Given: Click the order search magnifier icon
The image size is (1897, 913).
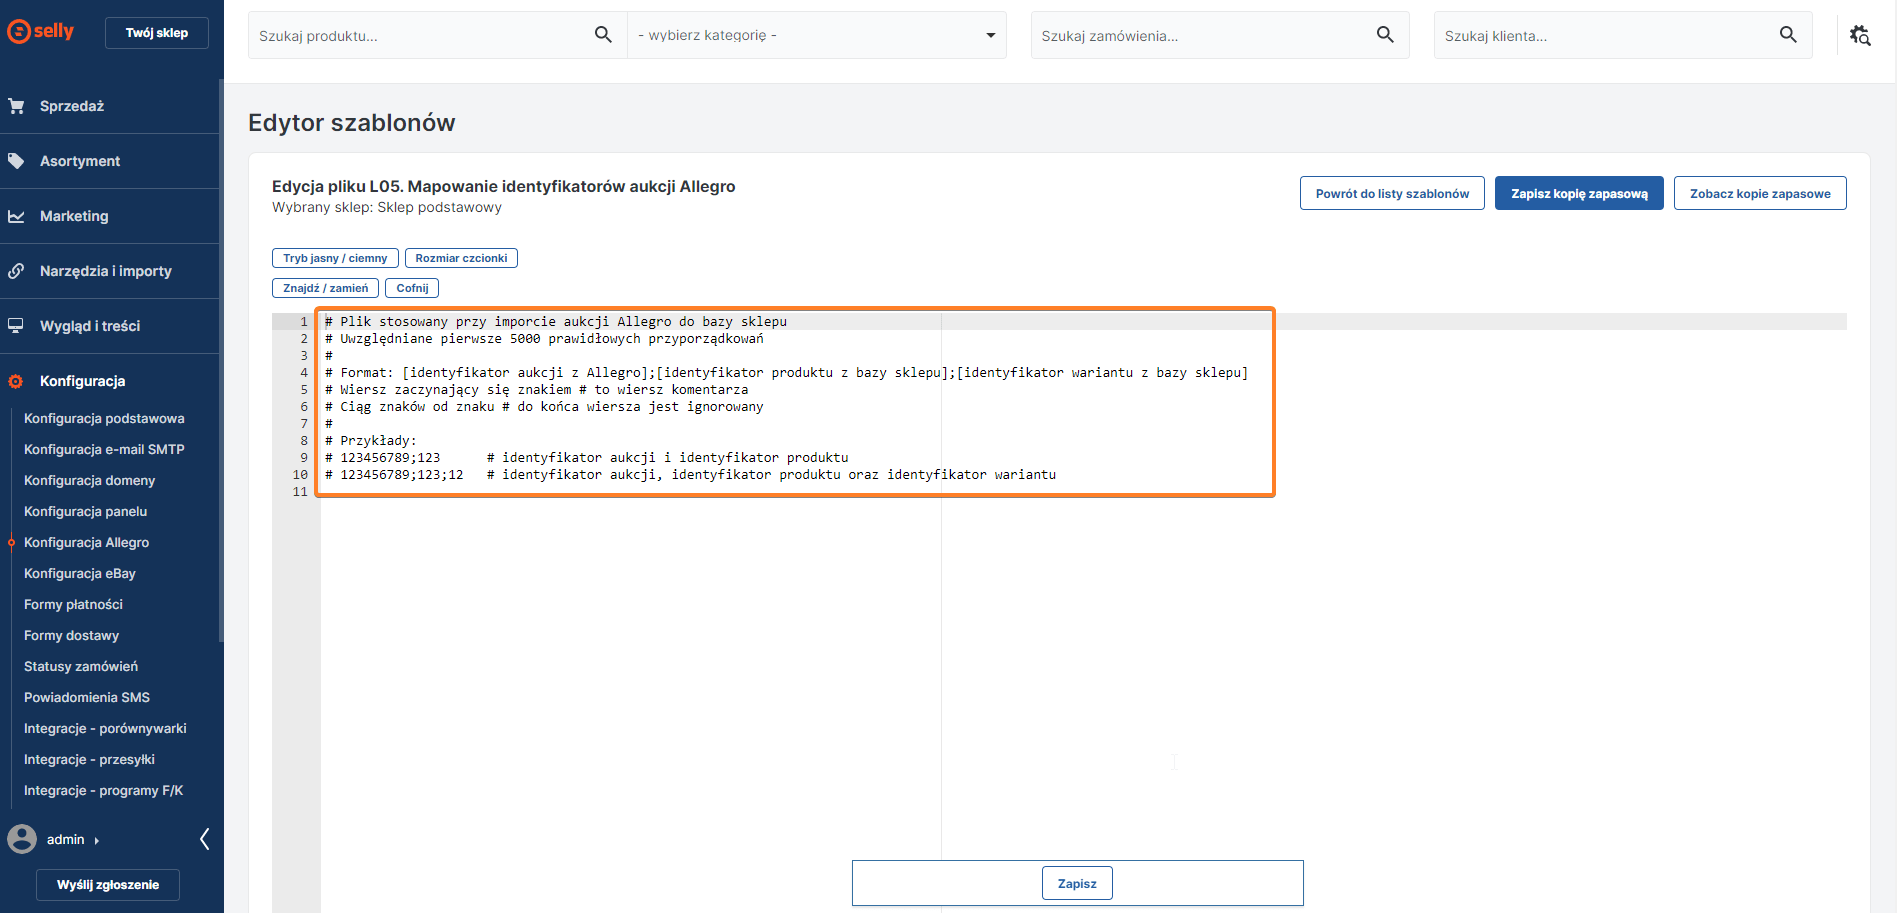Looking at the screenshot, I should click(1385, 35).
